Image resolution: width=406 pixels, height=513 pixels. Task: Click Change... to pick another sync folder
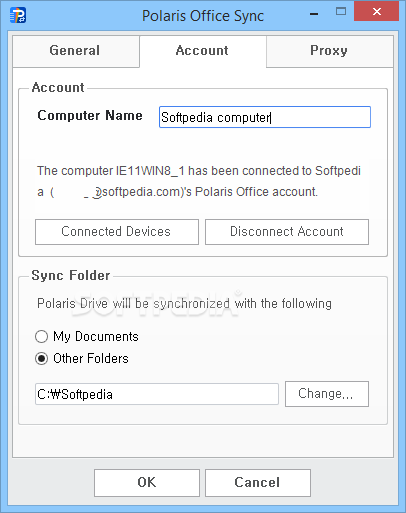[x=327, y=394]
